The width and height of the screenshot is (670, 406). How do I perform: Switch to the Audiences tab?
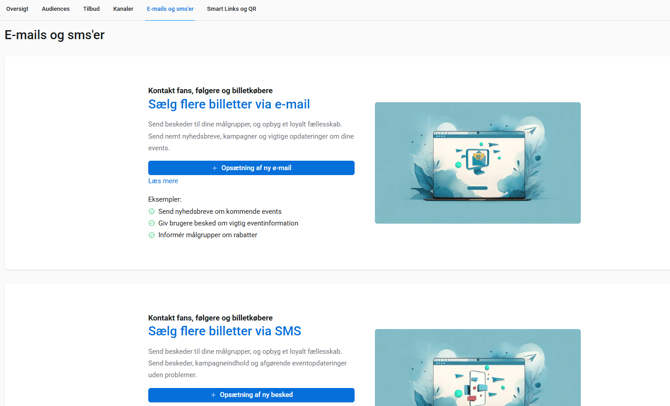(x=56, y=9)
